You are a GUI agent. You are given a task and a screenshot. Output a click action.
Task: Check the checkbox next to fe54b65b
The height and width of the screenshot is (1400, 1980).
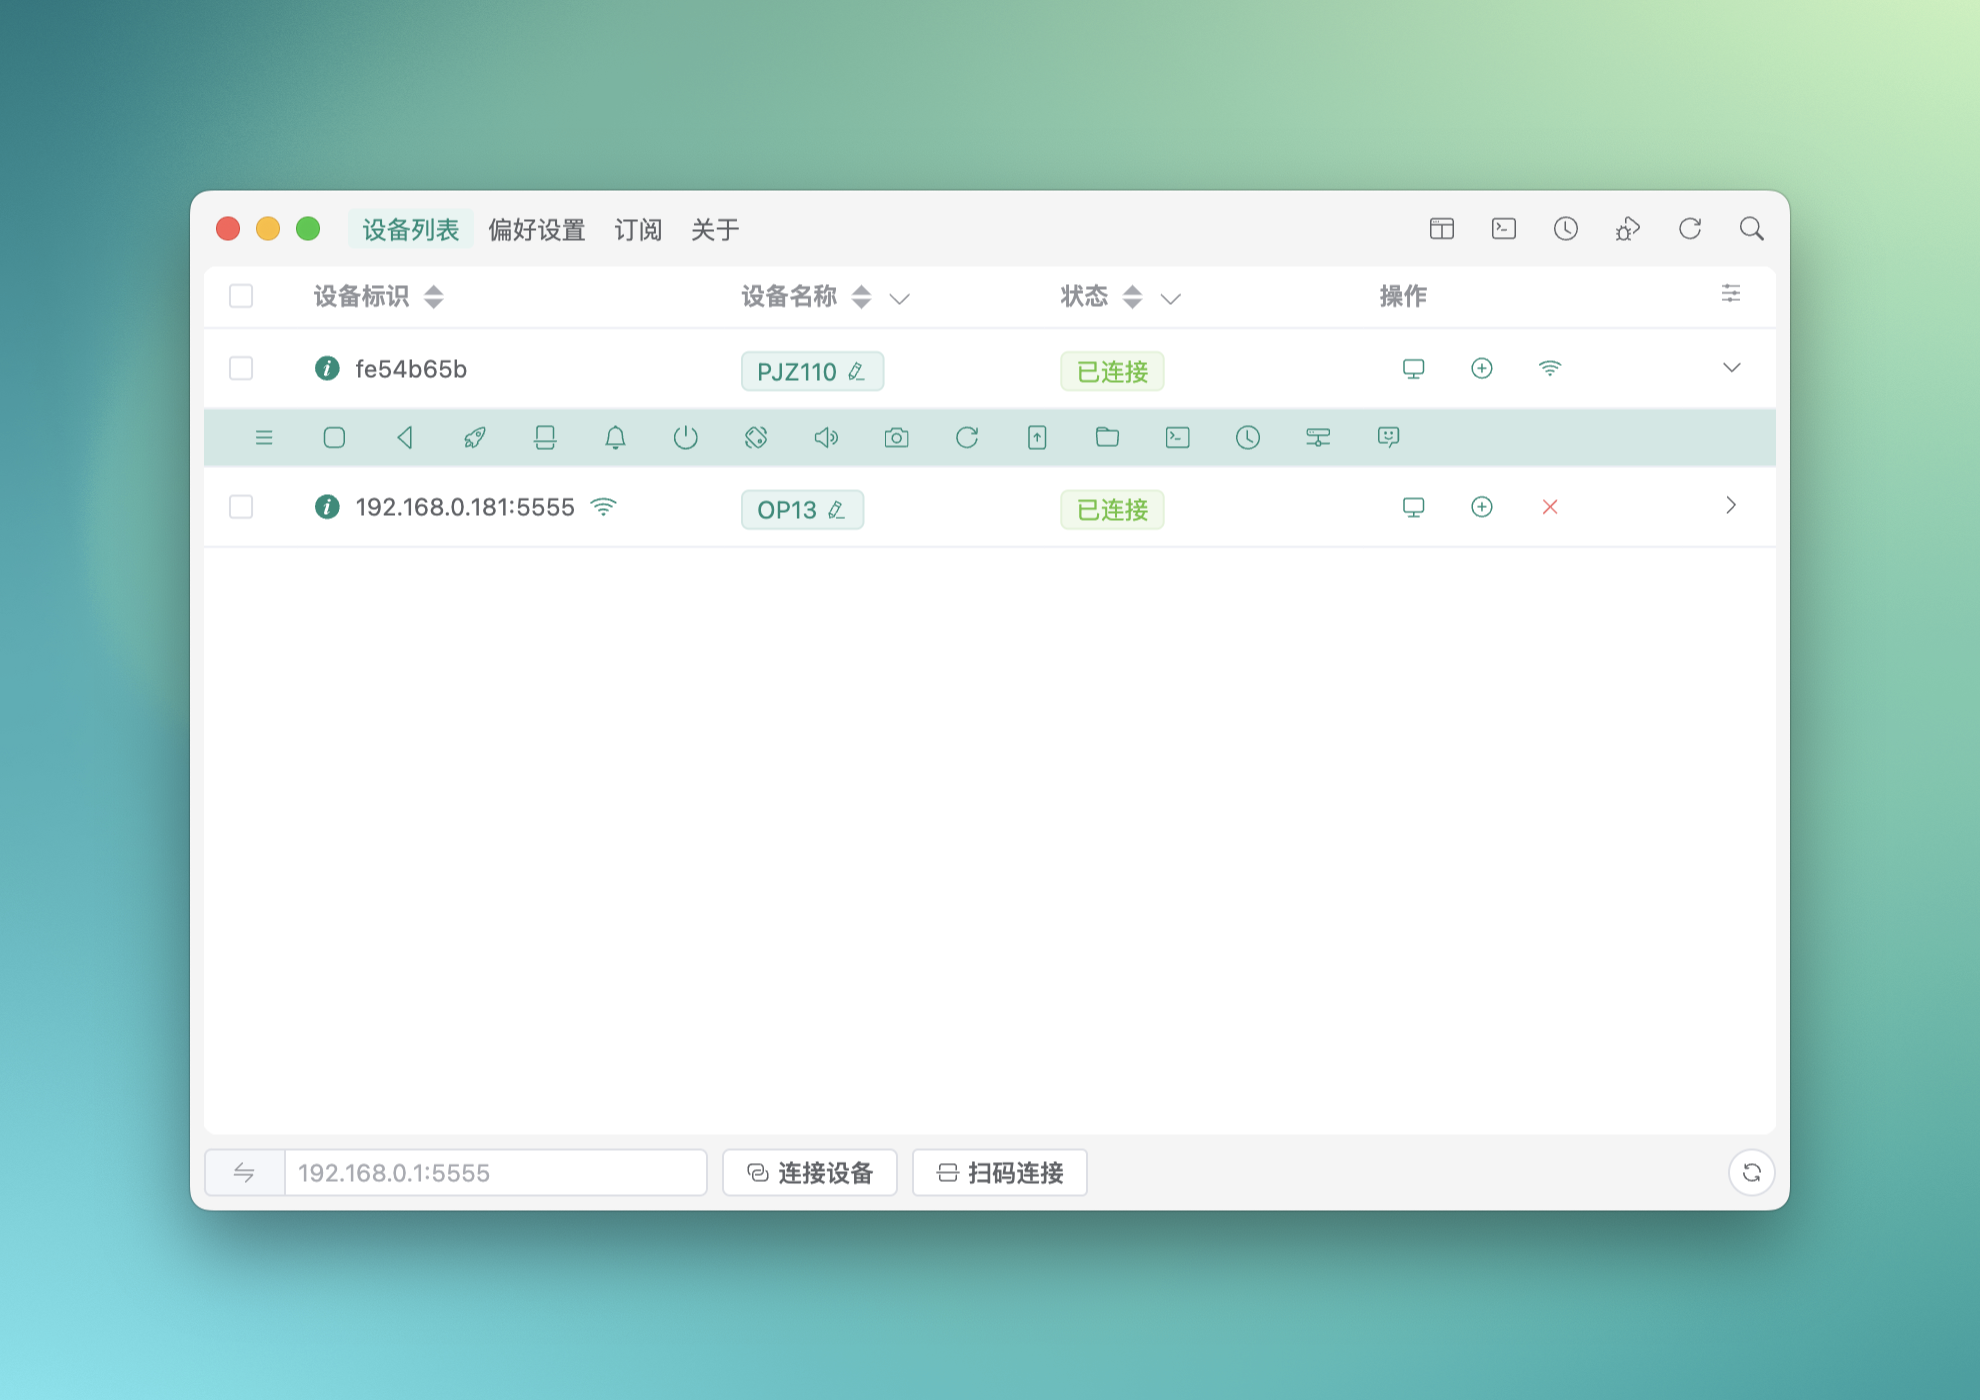[241, 368]
